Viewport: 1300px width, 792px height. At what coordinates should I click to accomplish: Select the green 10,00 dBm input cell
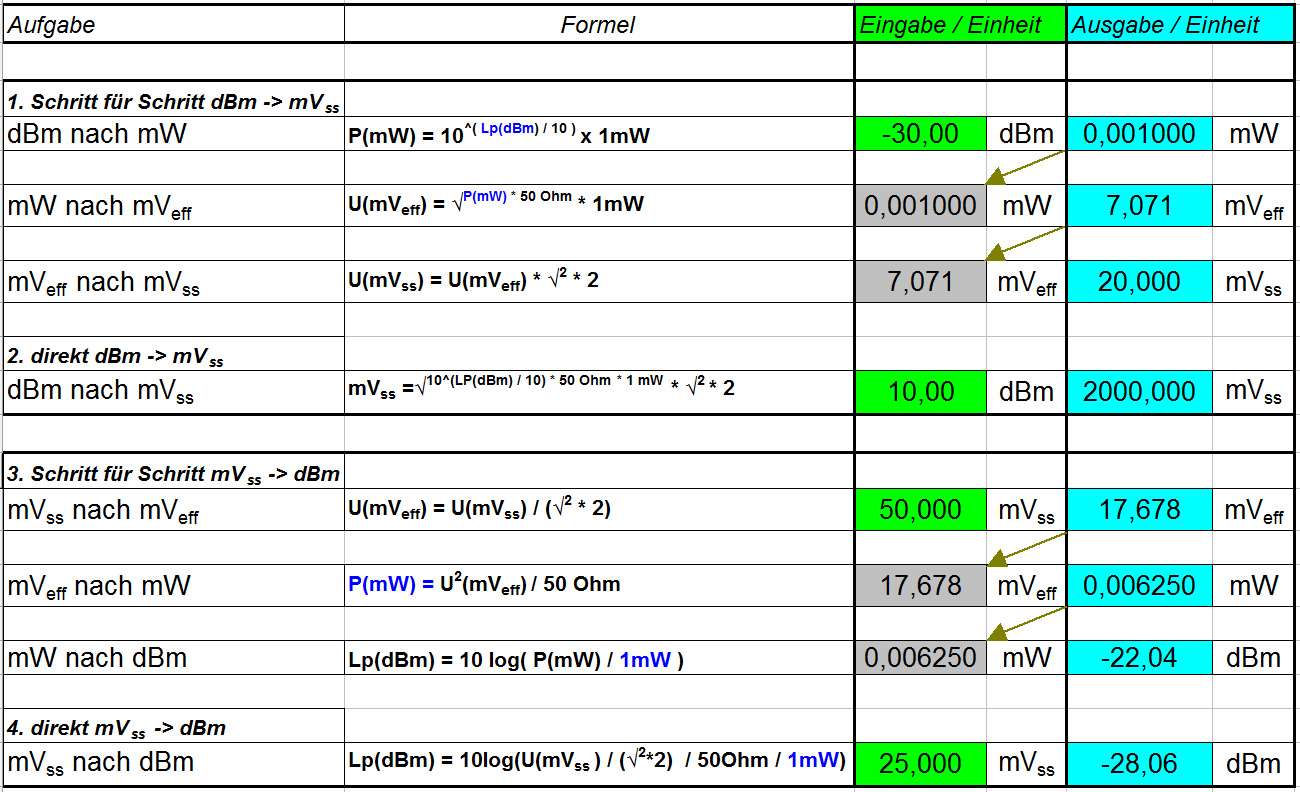[x=920, y=392]
